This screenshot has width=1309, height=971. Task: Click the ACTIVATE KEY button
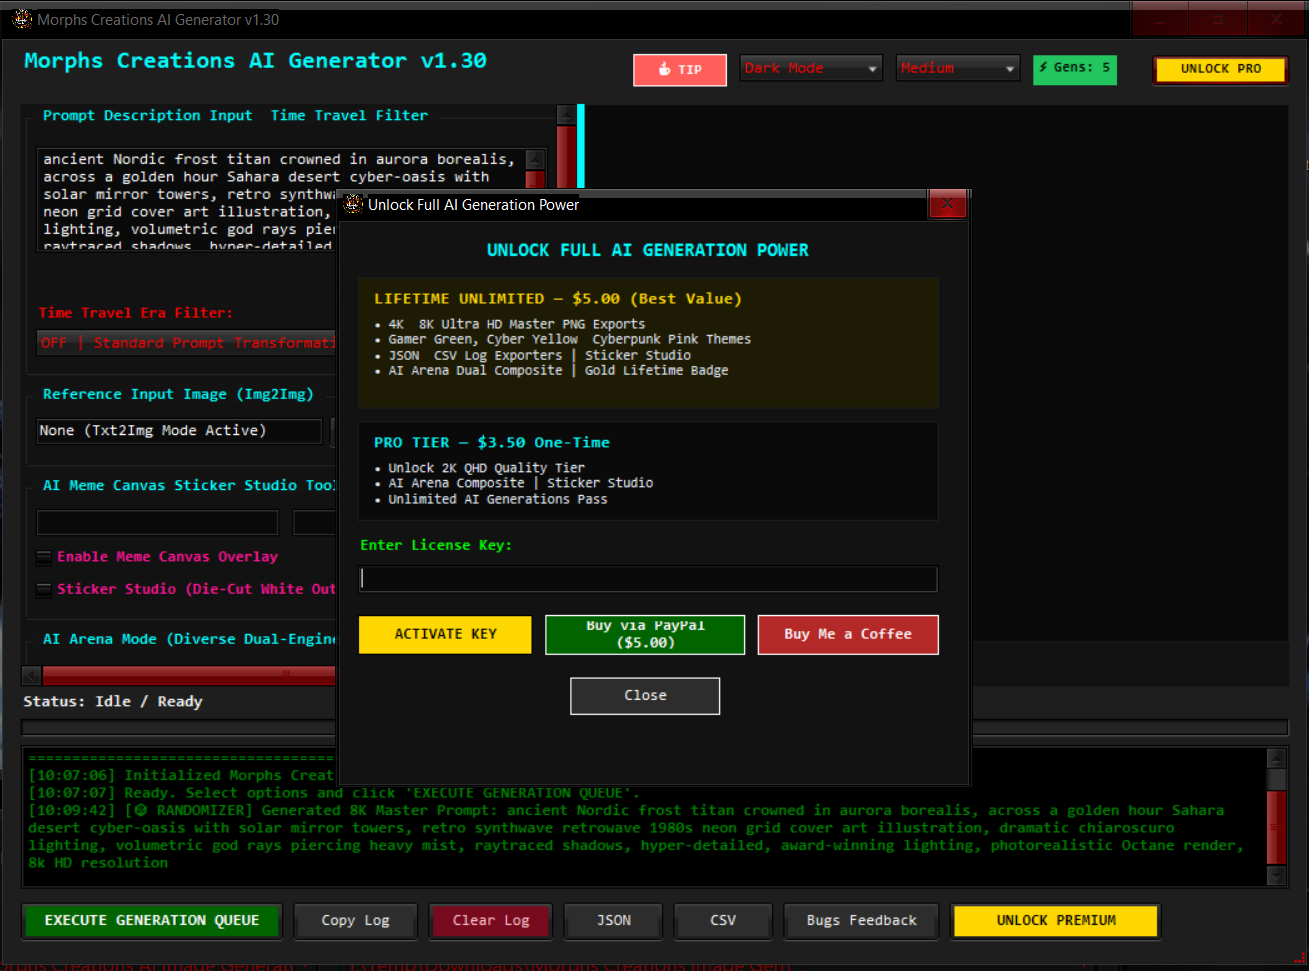445,635
